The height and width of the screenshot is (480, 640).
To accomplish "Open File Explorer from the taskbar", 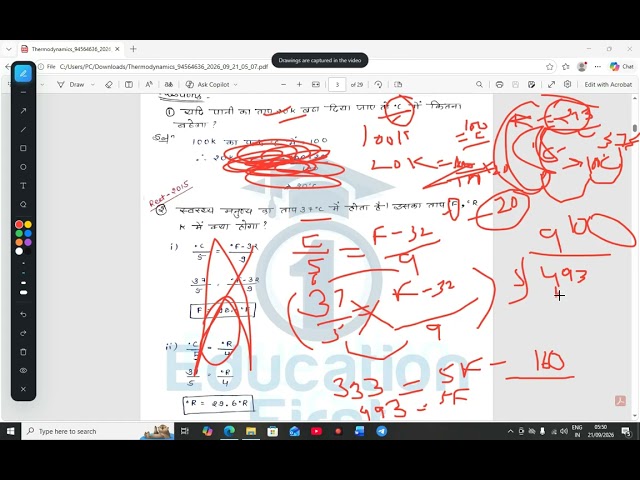I will (251, 431).
